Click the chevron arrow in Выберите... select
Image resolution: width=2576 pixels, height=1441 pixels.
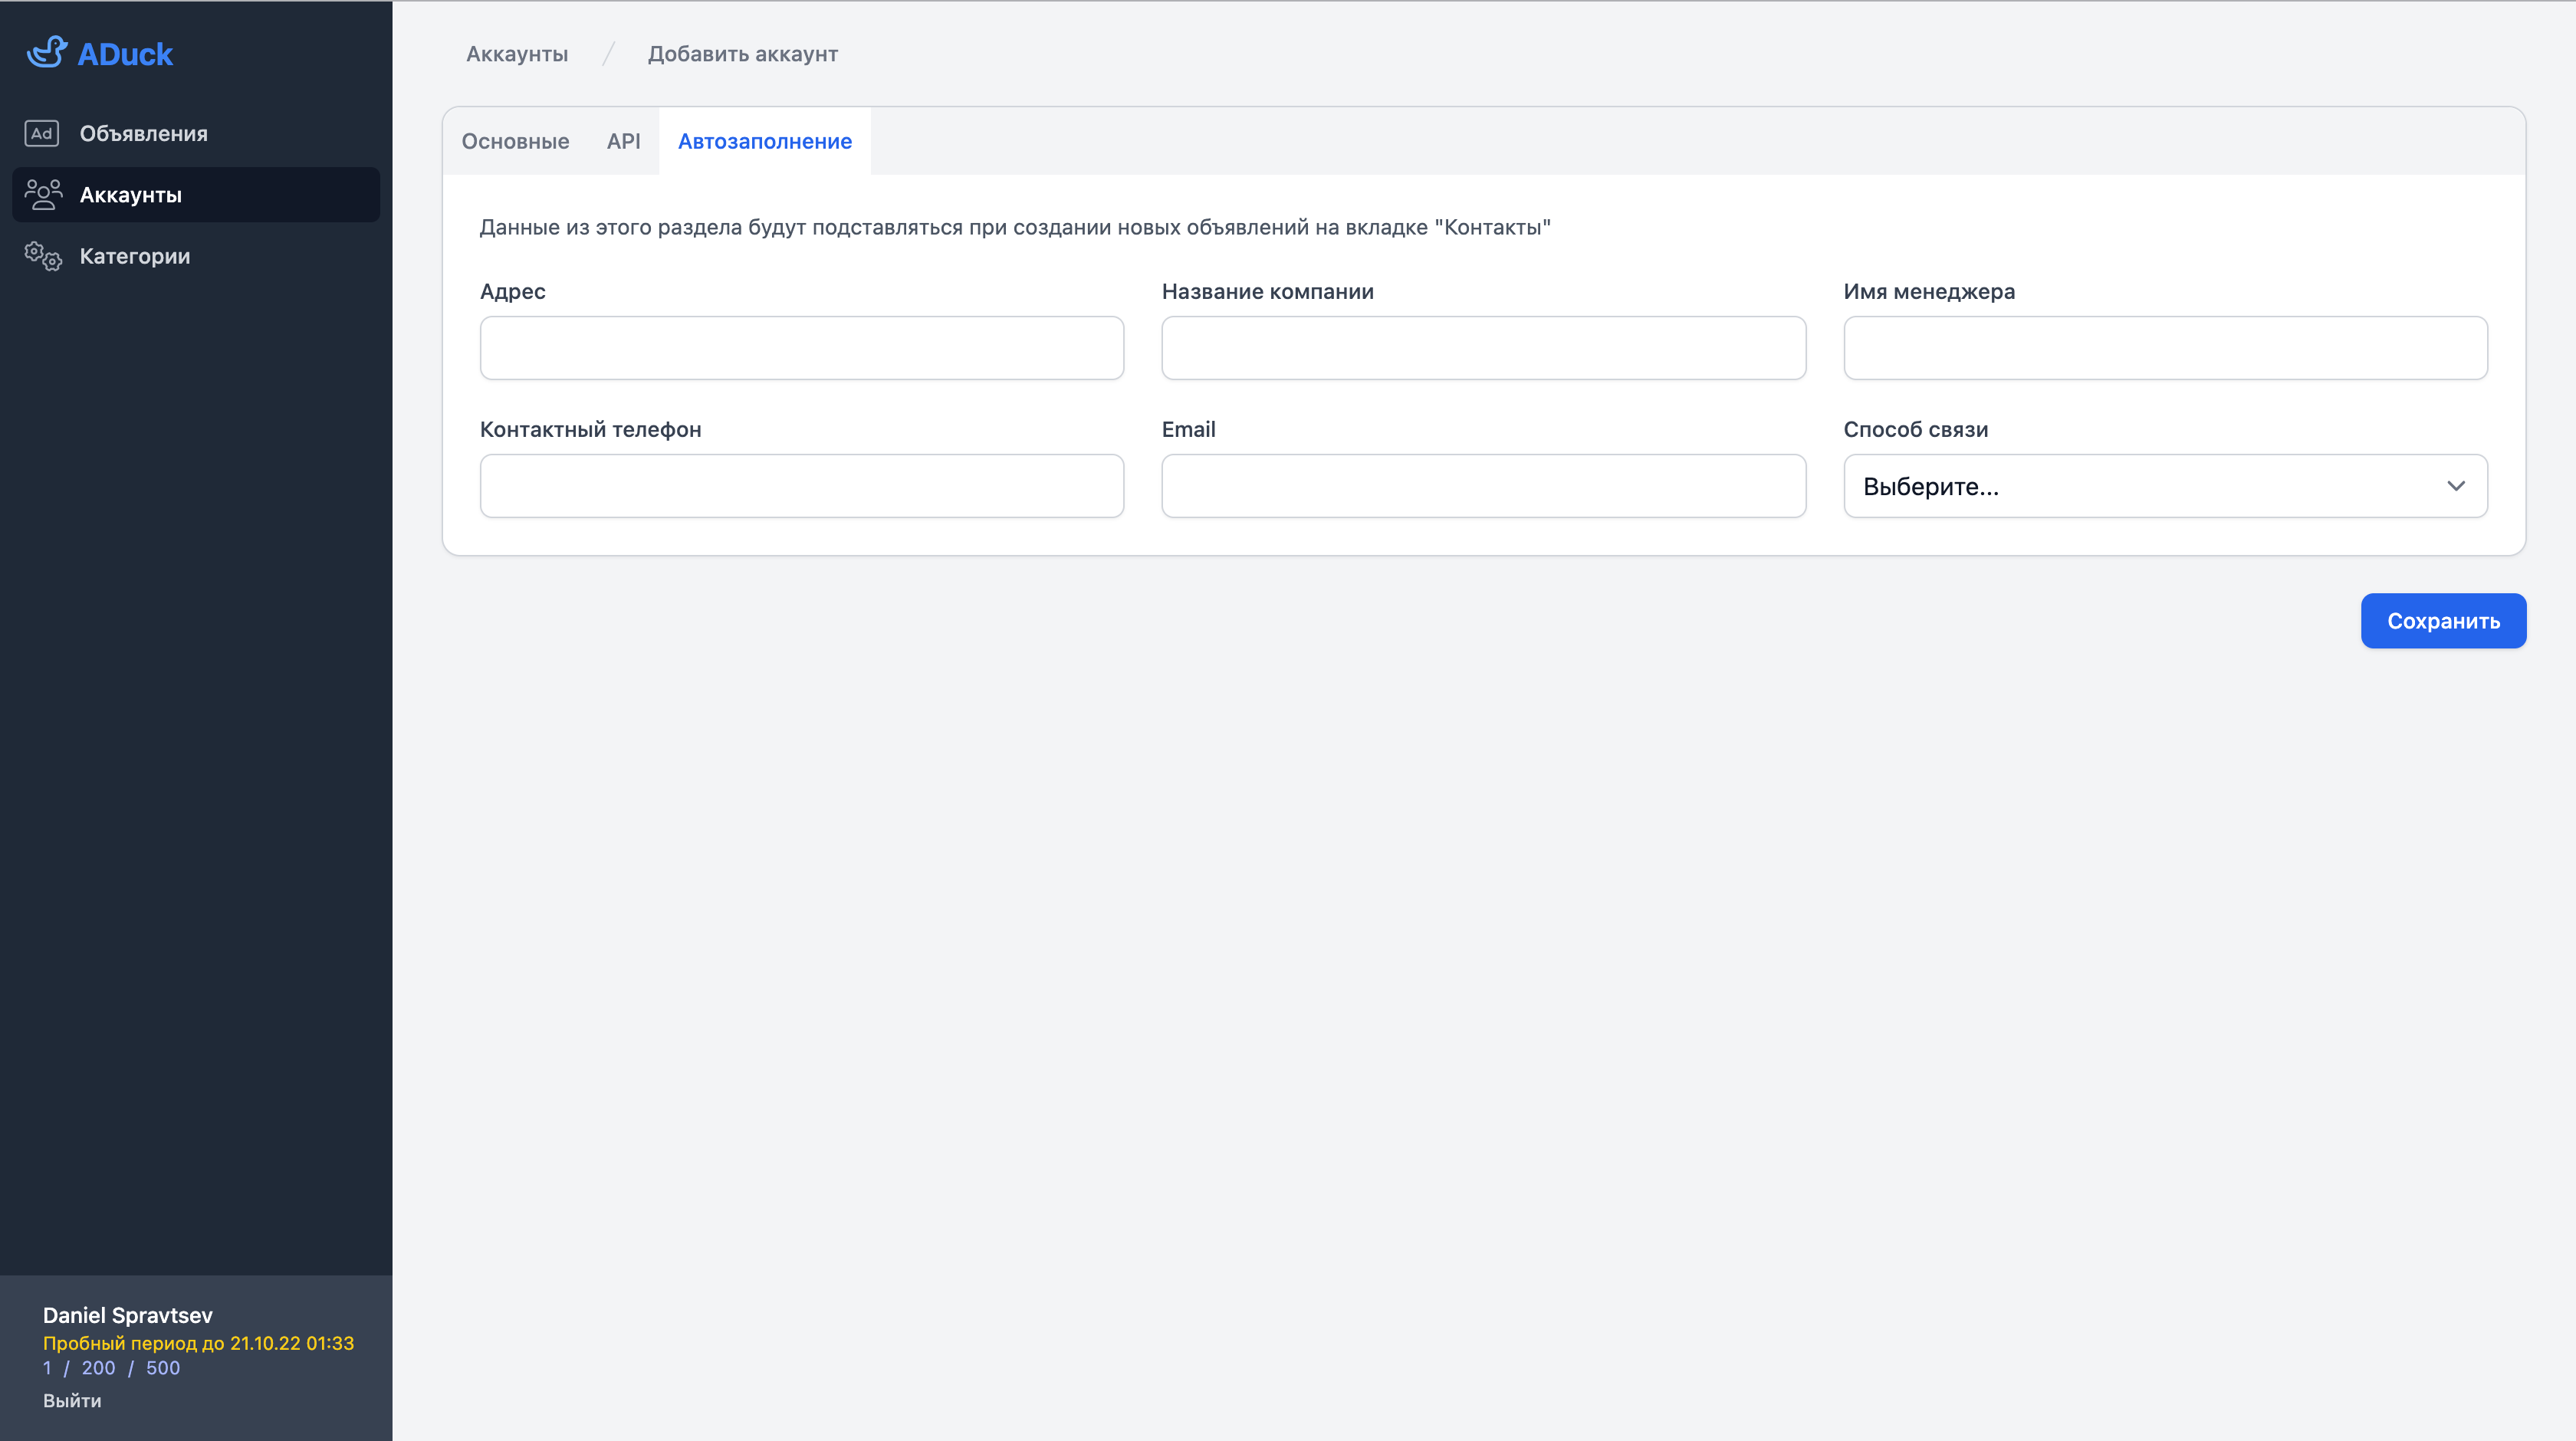(2455, 486)
